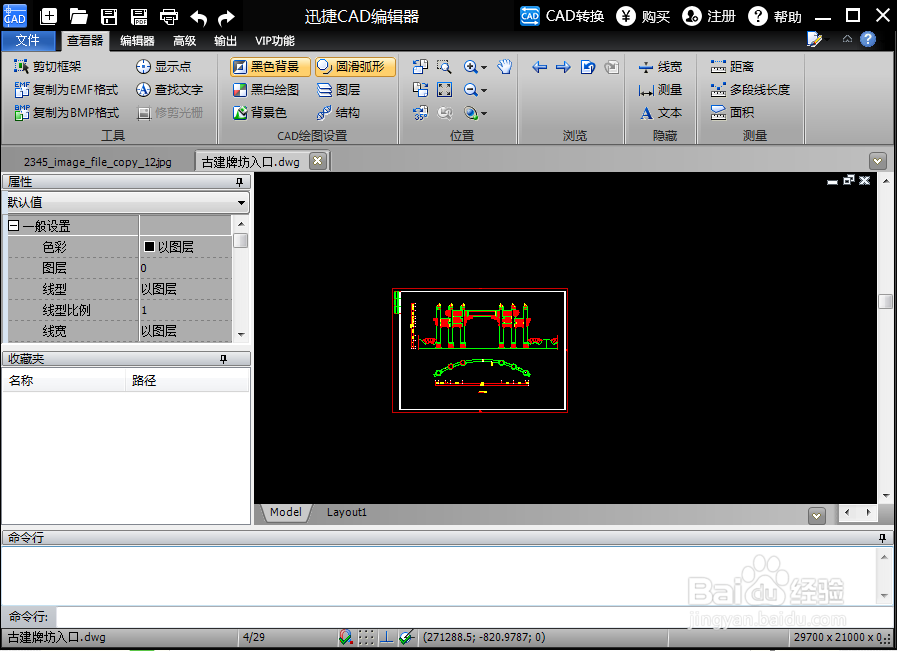Switch to the 查看器 viewer tab

click(x=85, y=41)
